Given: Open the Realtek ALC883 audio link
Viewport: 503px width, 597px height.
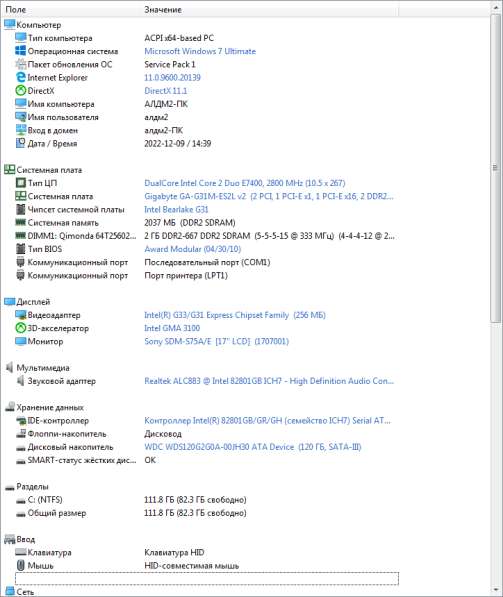Looking at the screenshot, I should pyautogui.click(x=269, y=381).
